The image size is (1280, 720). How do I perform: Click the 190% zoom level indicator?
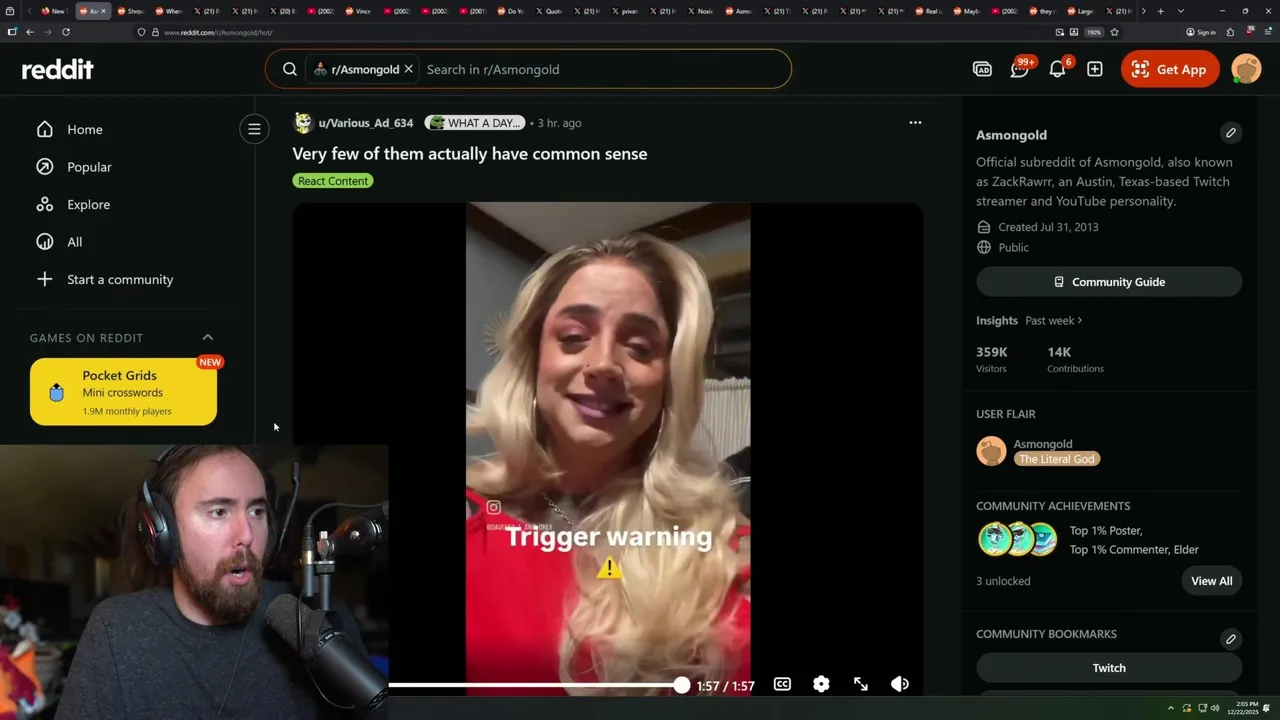coord(1094,32)
